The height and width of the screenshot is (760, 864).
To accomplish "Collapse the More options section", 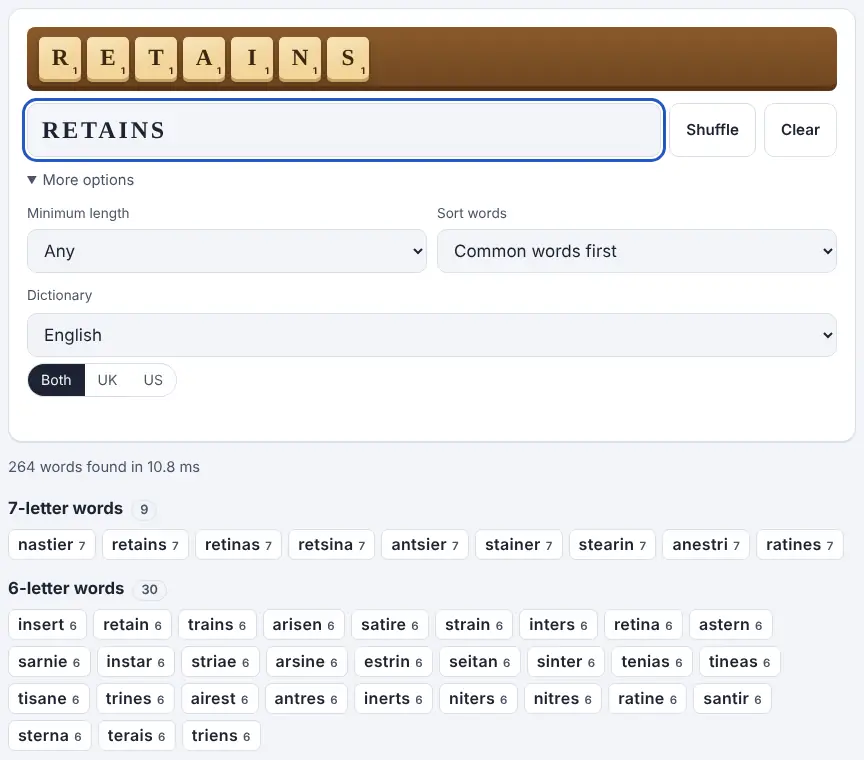I will [x=80, y=180].
